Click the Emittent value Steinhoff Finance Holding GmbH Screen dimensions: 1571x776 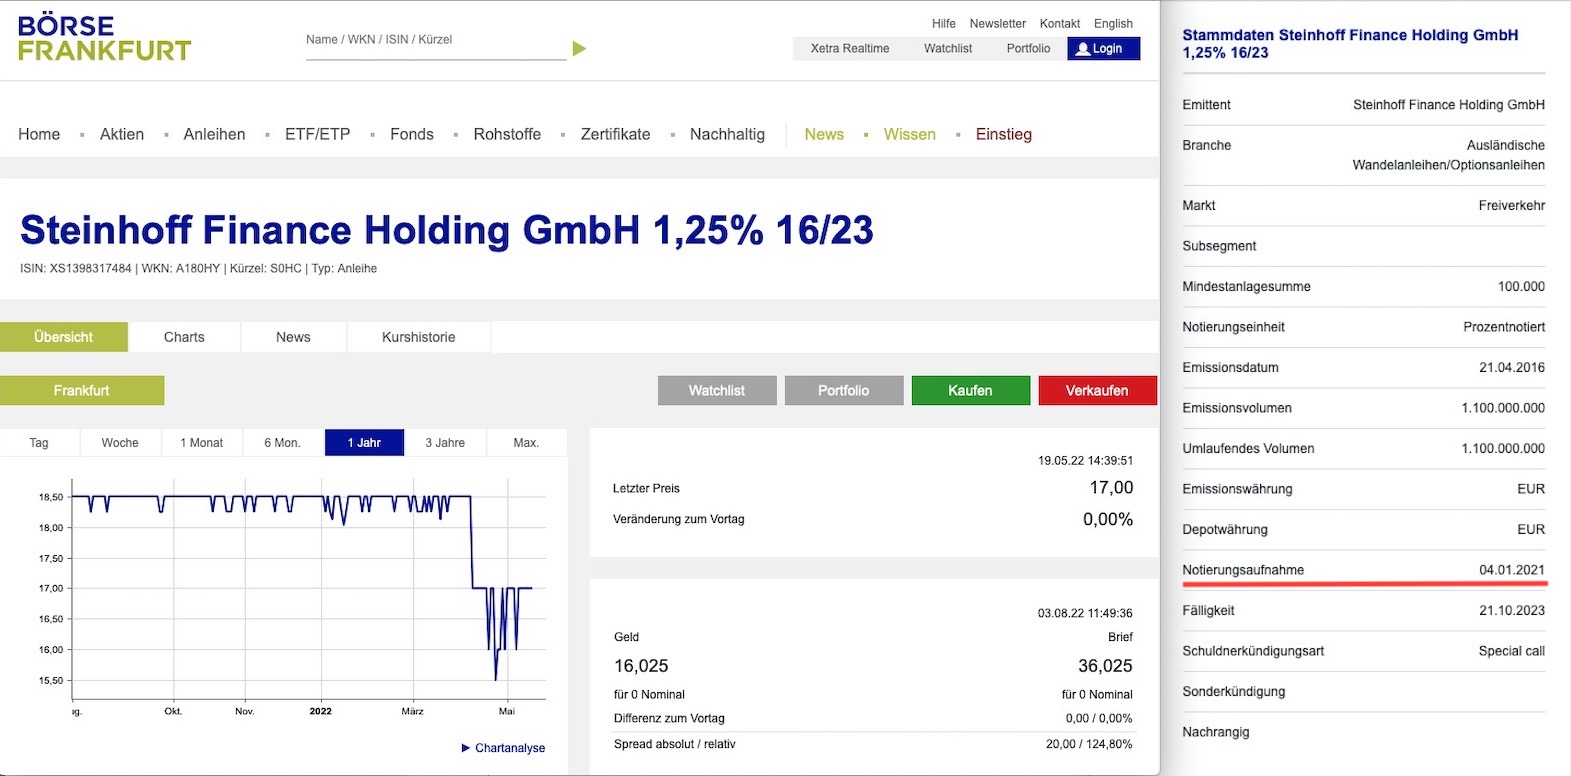[1449, 105]
